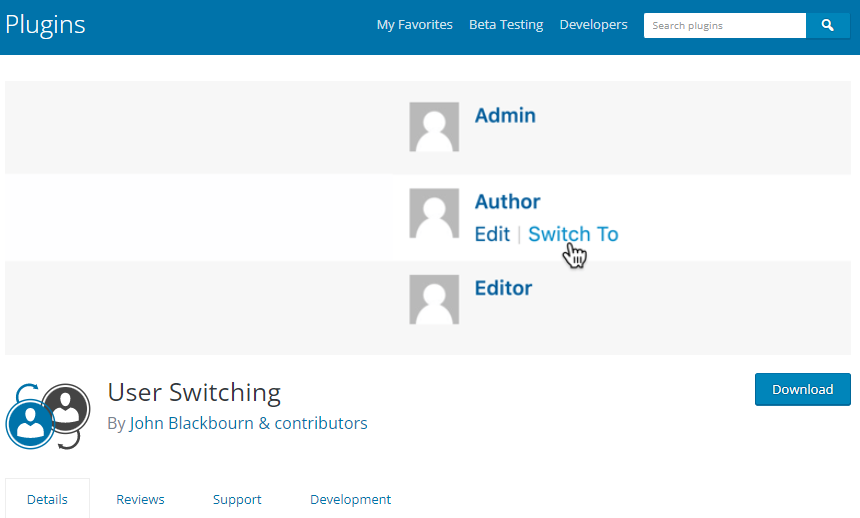Click the Author user avatar
The width and height of the screenshot is (860, 518).
[x=434, y=213]
